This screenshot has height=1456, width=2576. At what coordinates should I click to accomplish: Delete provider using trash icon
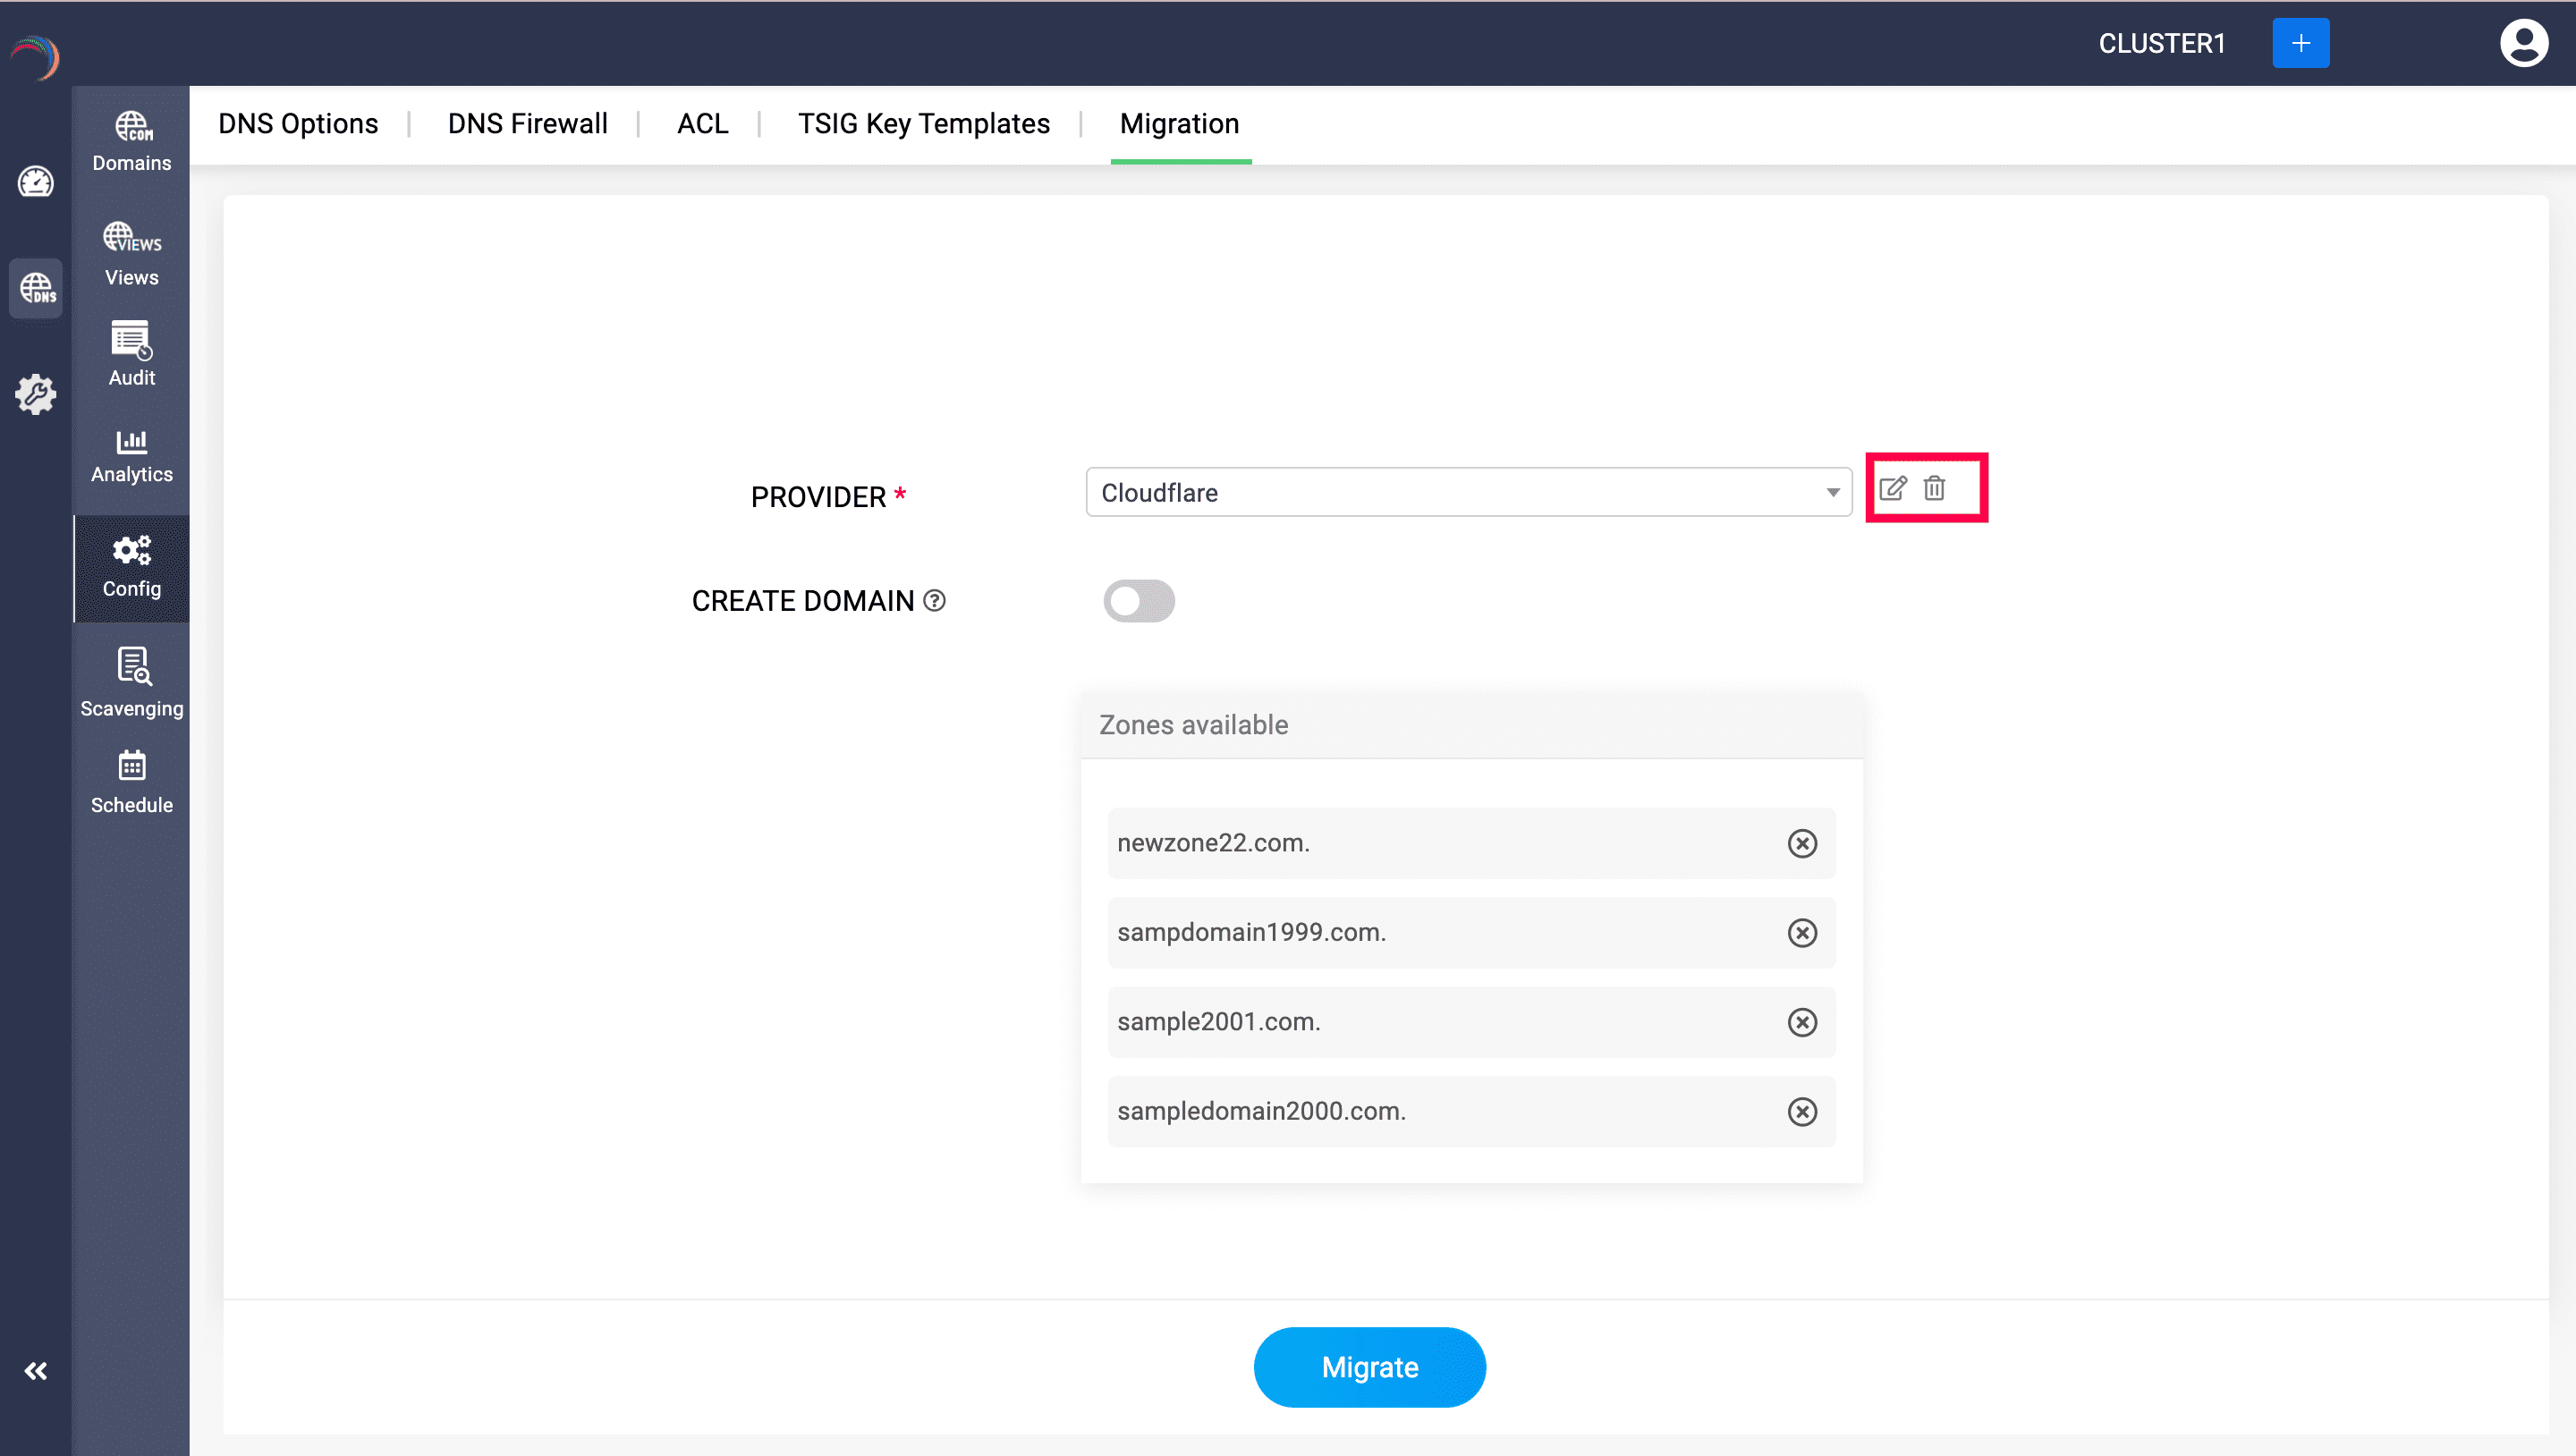pyautogui.click(x=1934, y=488)
